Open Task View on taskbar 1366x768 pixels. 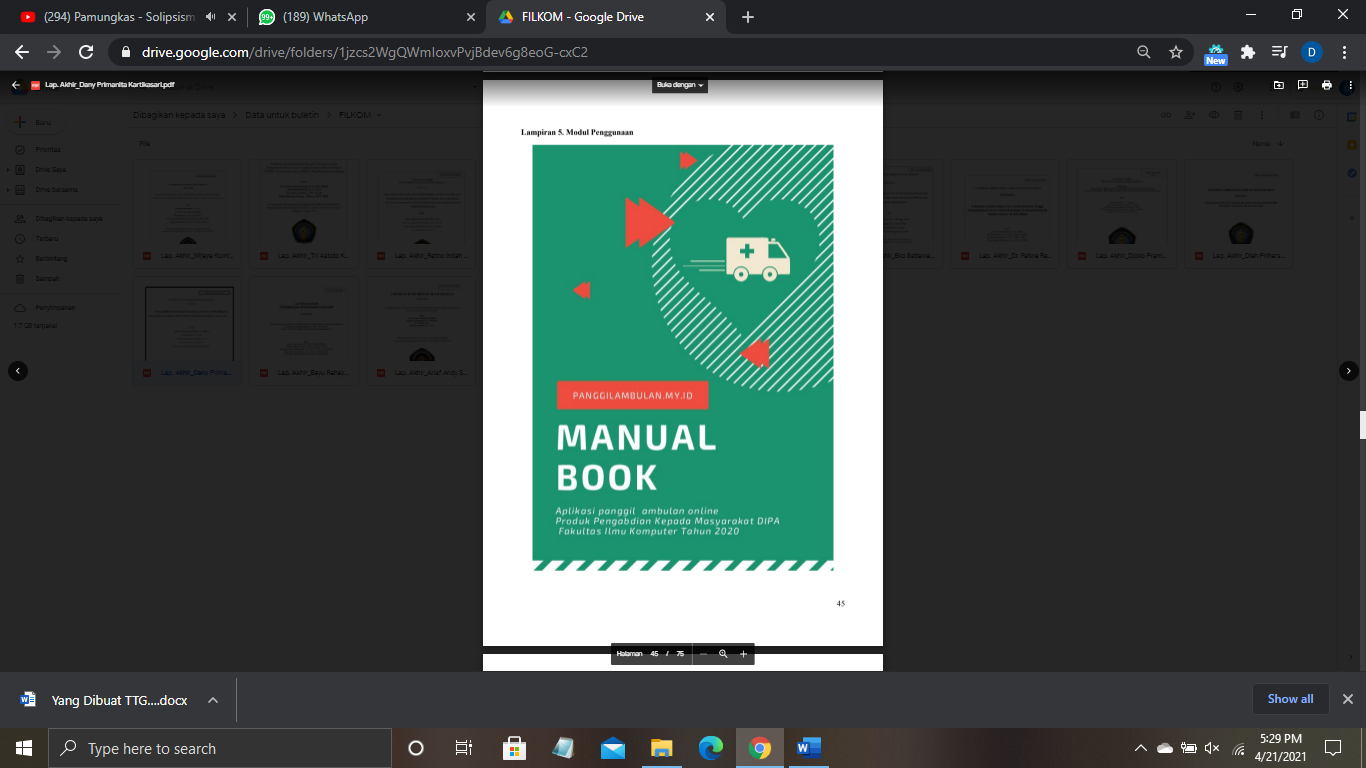(464, 748)
